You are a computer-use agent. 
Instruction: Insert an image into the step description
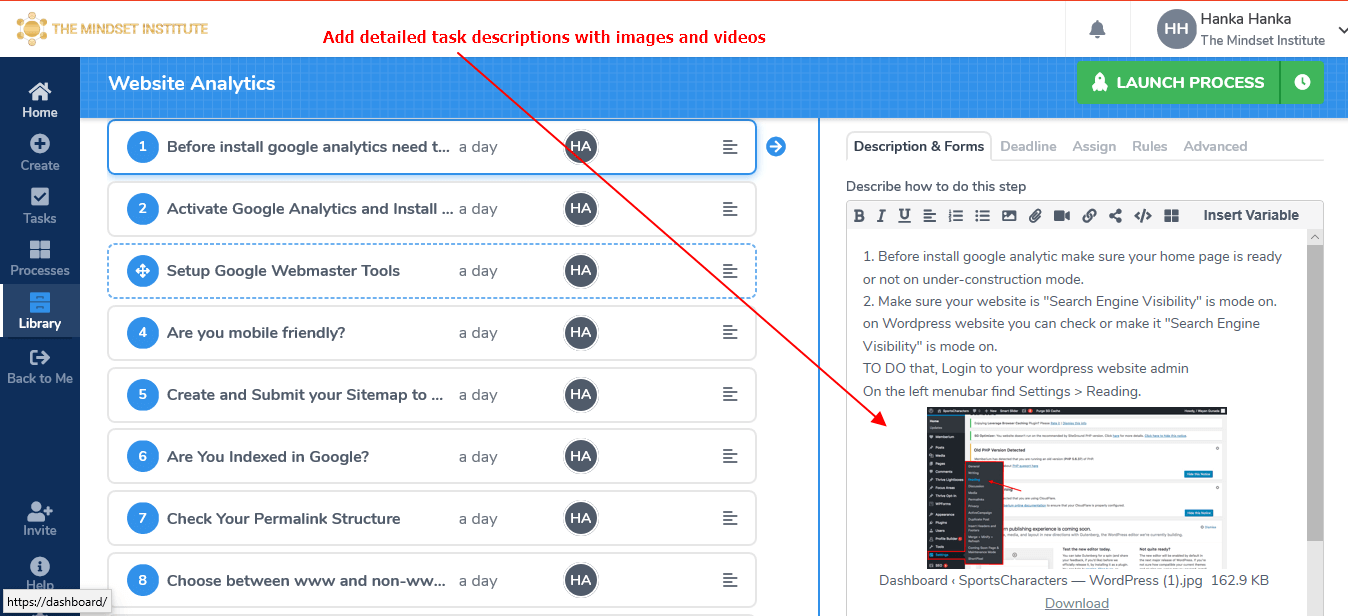coord(1009,215)
